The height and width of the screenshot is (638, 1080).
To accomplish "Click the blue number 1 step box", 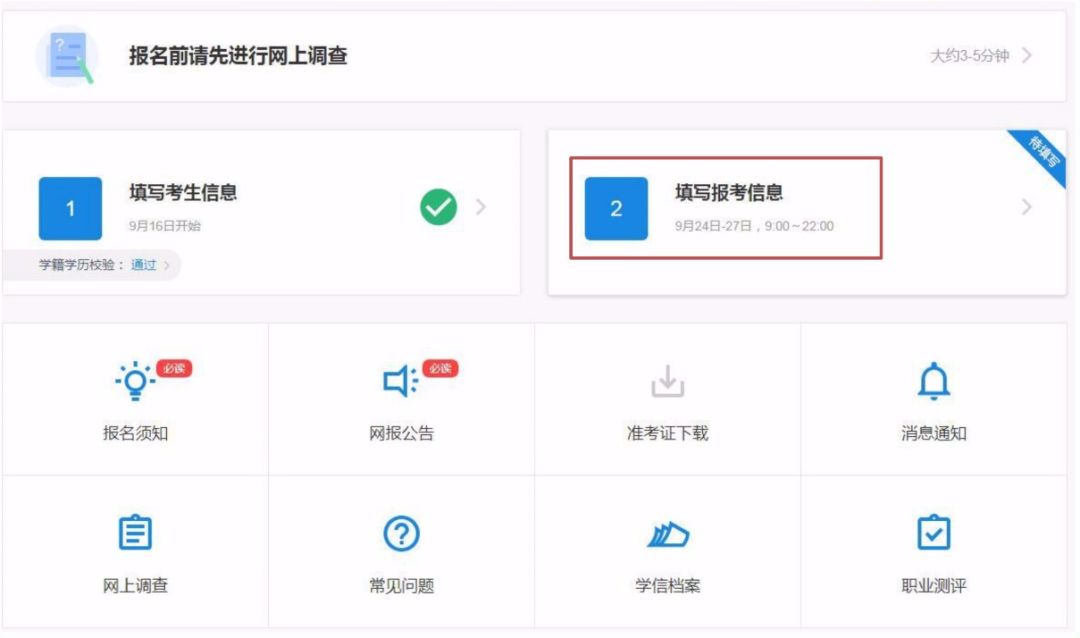I will point(70,208).
